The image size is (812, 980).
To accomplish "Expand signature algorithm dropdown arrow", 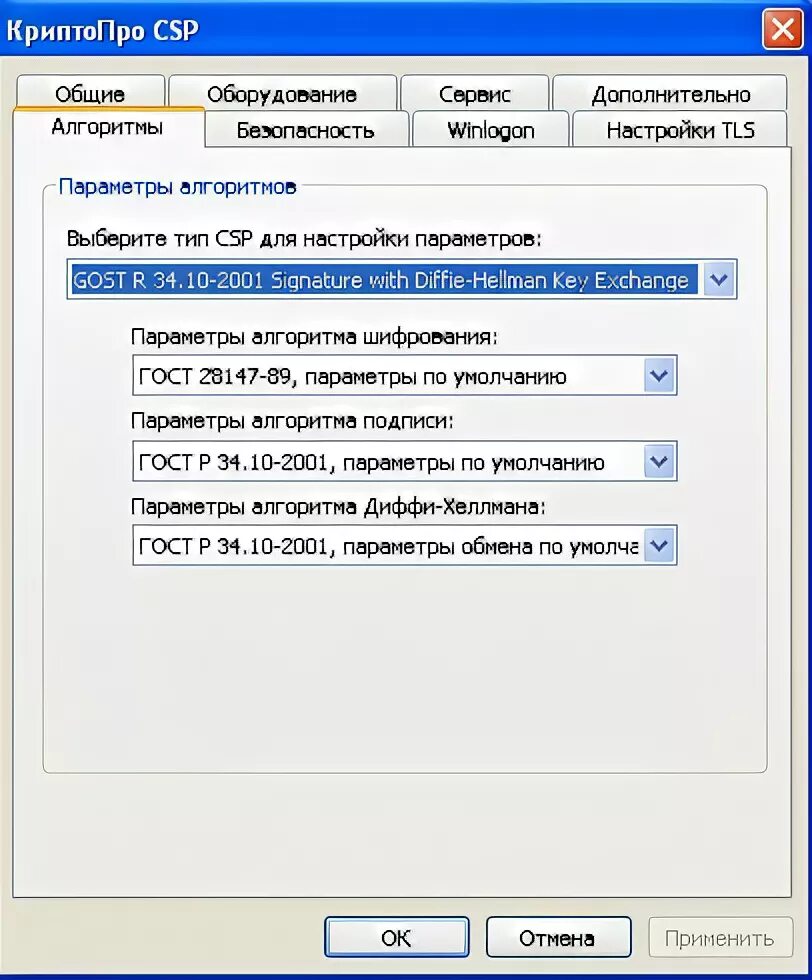I will click(659, 462).
